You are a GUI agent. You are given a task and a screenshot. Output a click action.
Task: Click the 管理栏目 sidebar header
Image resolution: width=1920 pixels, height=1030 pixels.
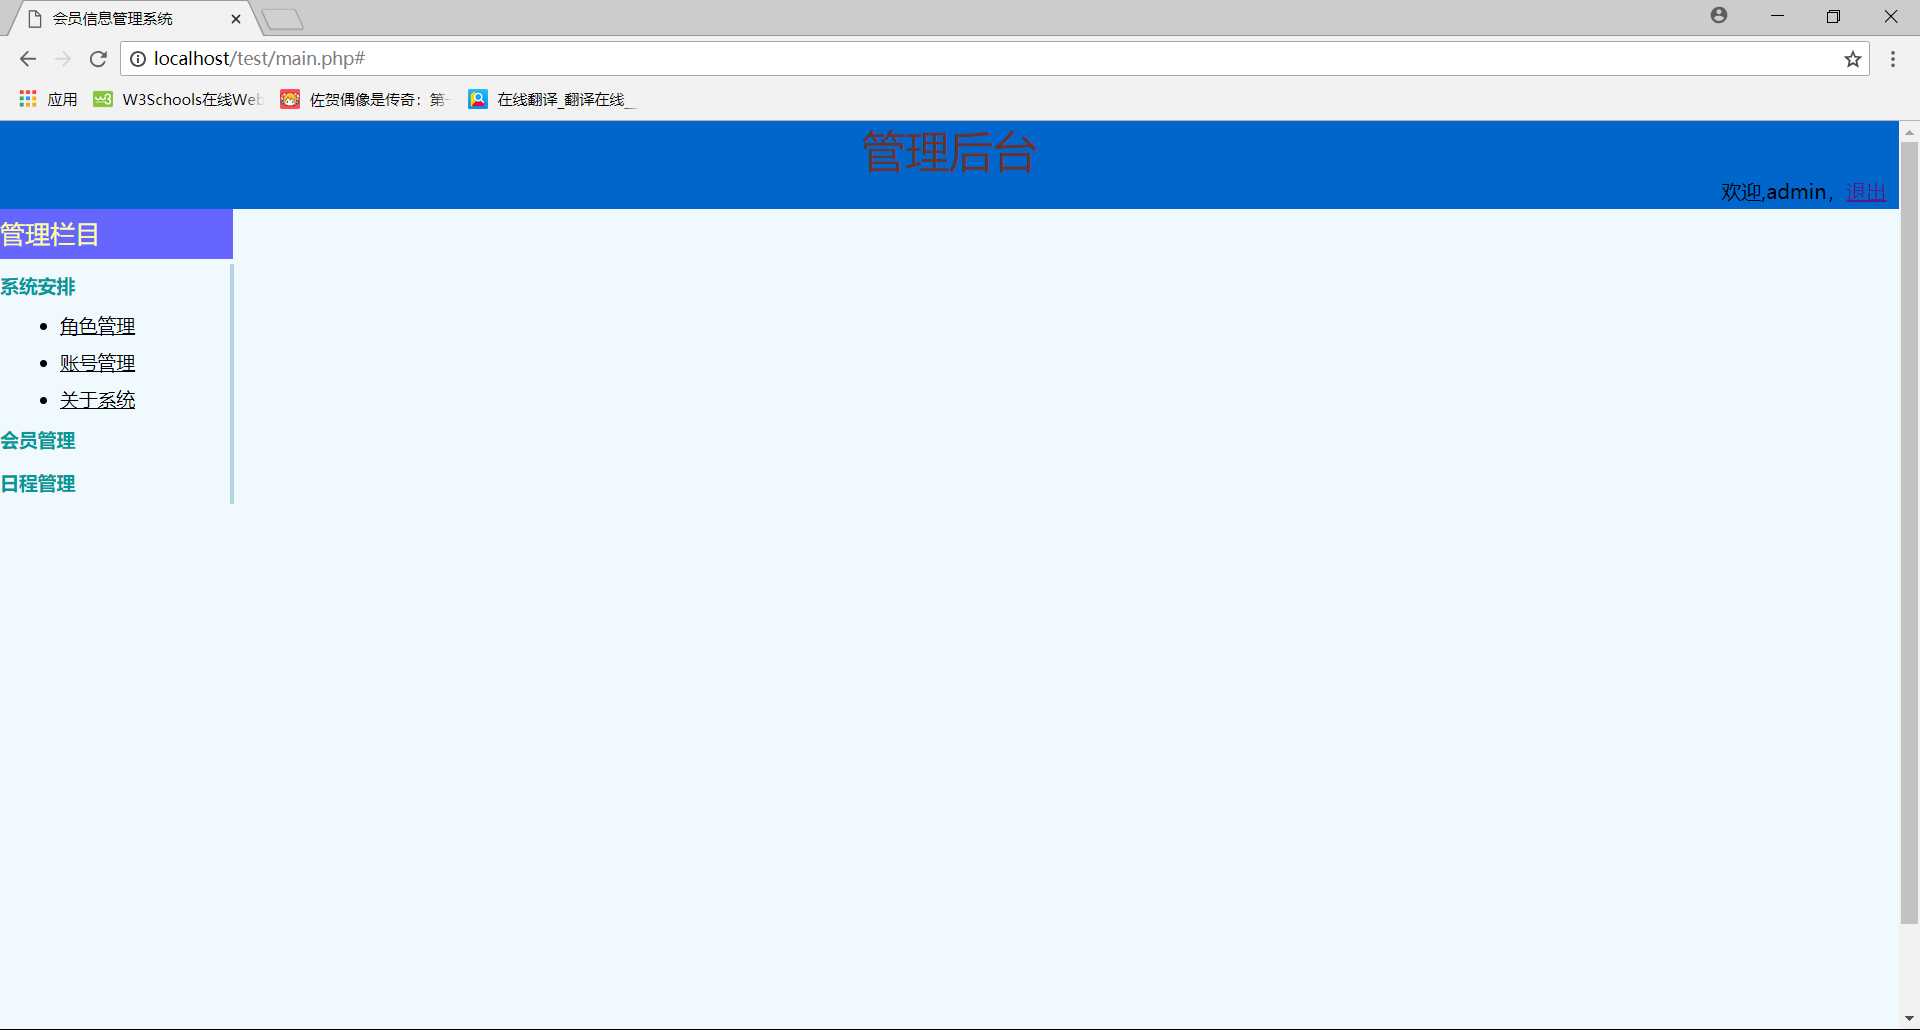116,234
